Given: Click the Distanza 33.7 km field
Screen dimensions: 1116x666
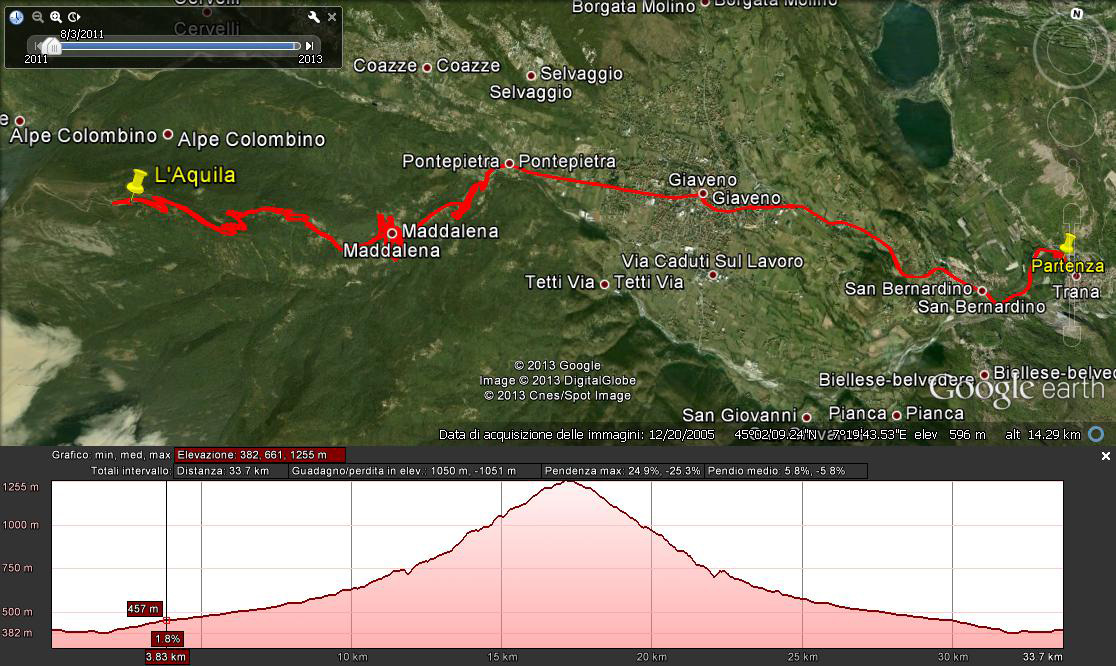Looking at the screenshot, I should [231, 471].
